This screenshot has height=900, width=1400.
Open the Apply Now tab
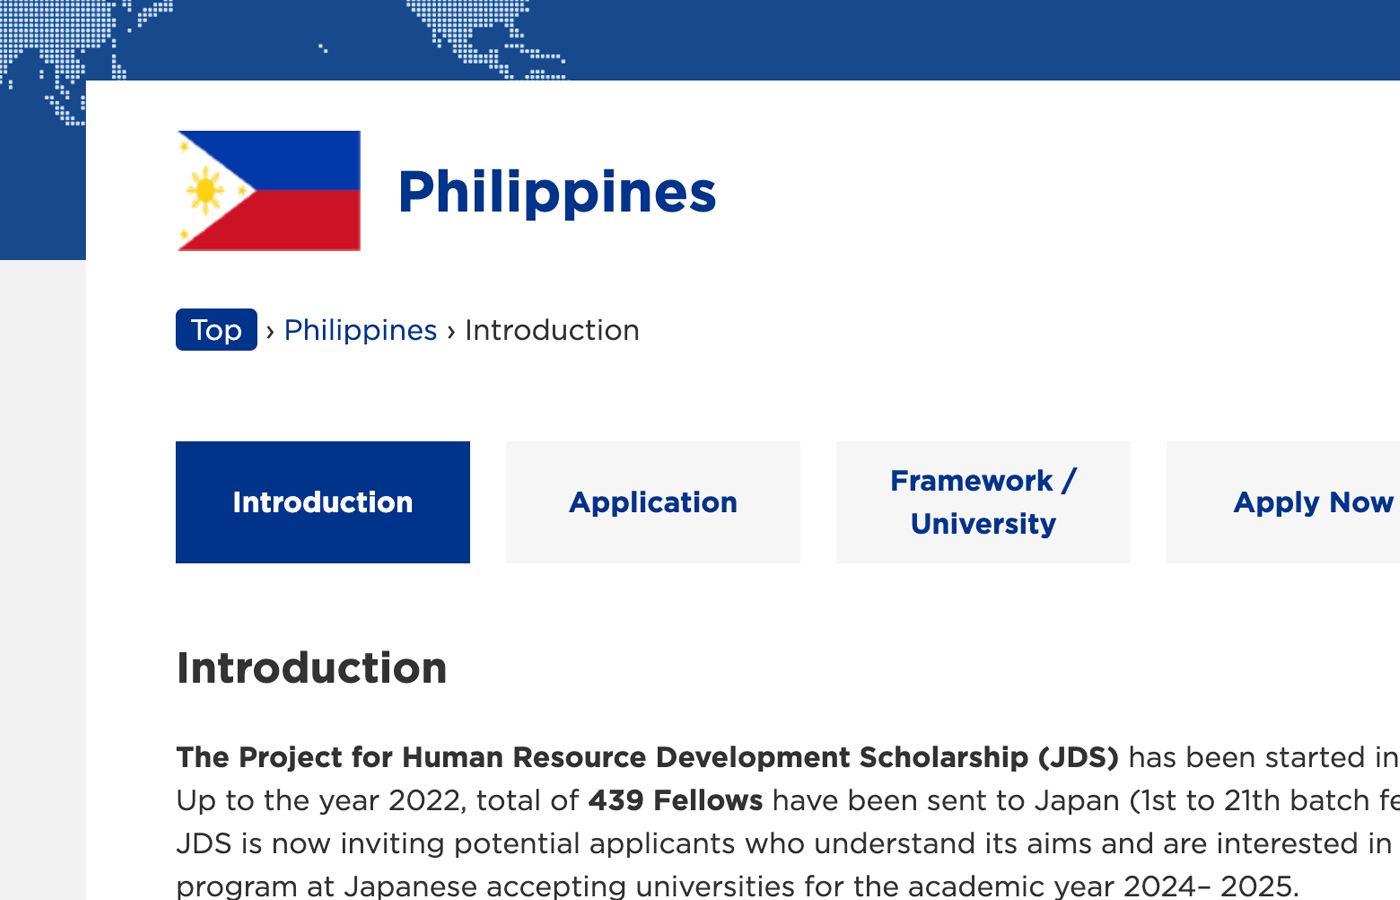[x=1283, y=502]
